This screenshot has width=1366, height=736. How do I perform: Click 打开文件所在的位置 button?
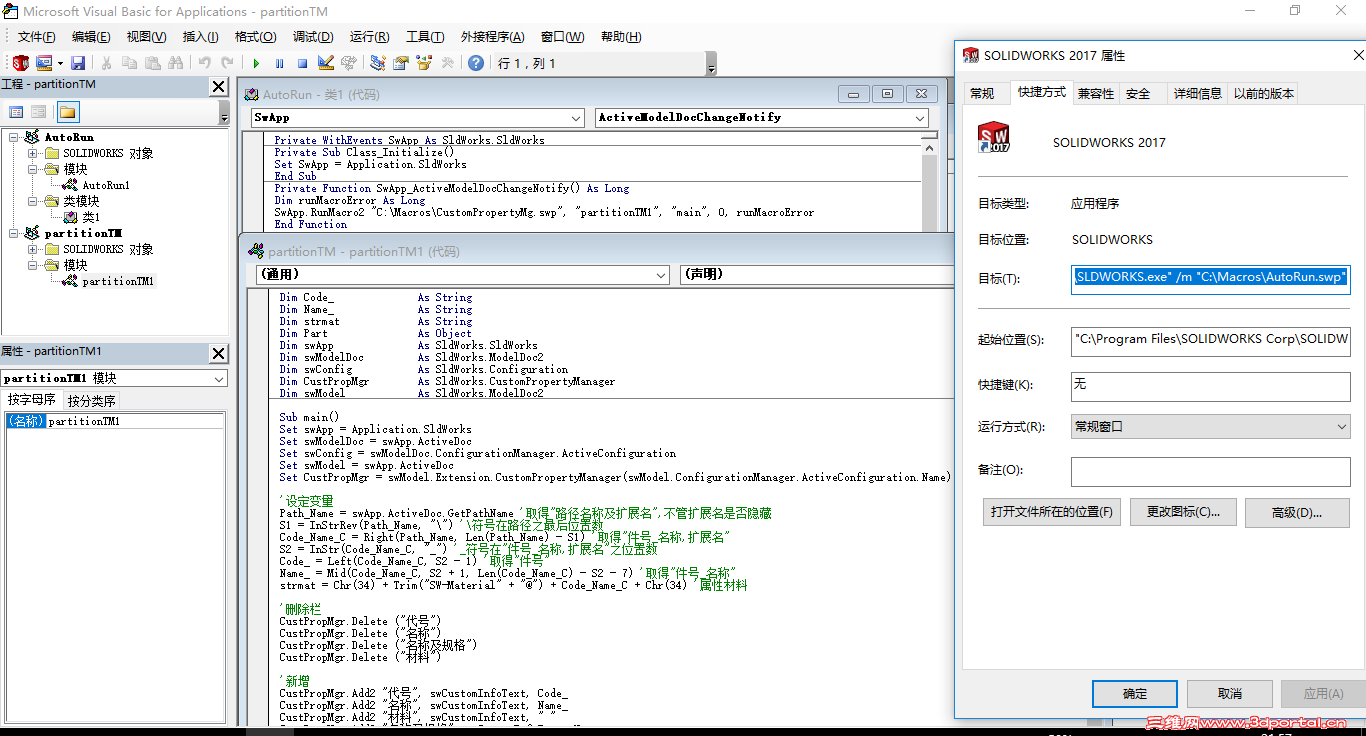(x=1052, y=512)
